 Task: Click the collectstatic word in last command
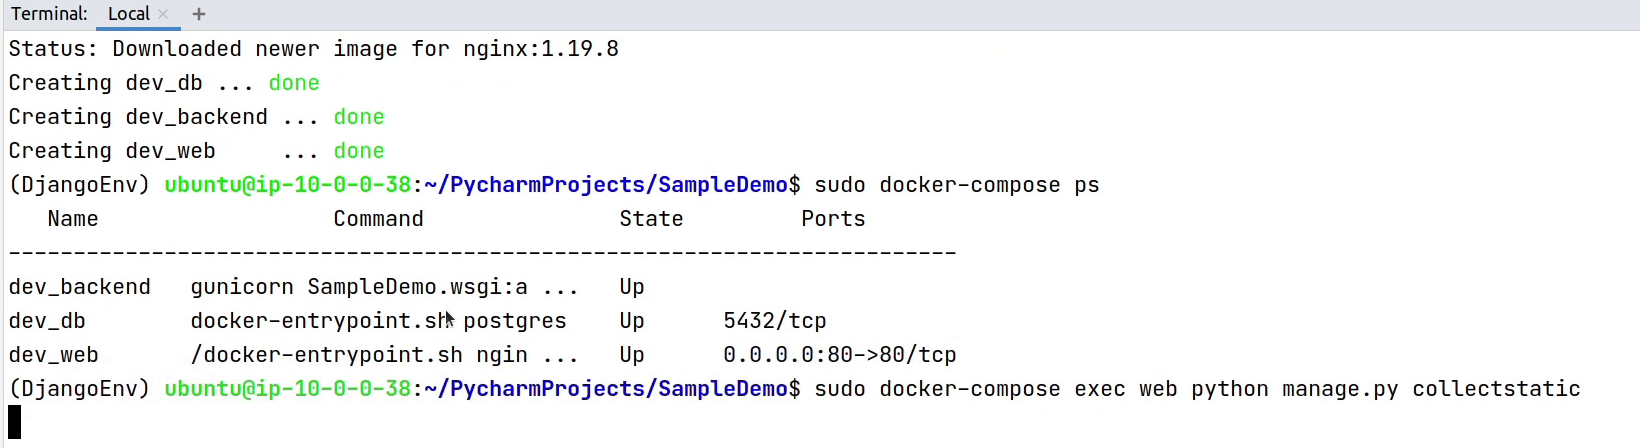click(x=1496, y=389)
